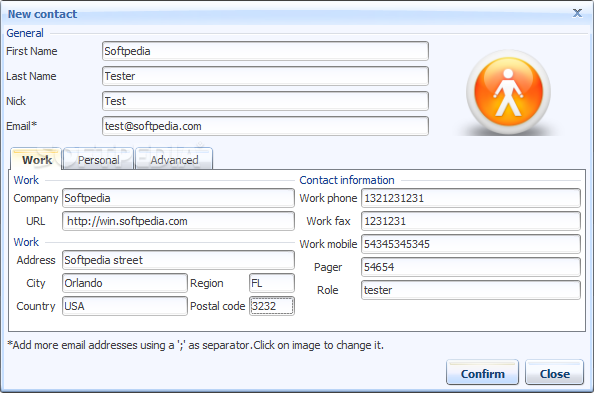Focus the Postal code field
The height and width of the screenshot is (393, 594).
pyautogui.click(x=272, y=306)
